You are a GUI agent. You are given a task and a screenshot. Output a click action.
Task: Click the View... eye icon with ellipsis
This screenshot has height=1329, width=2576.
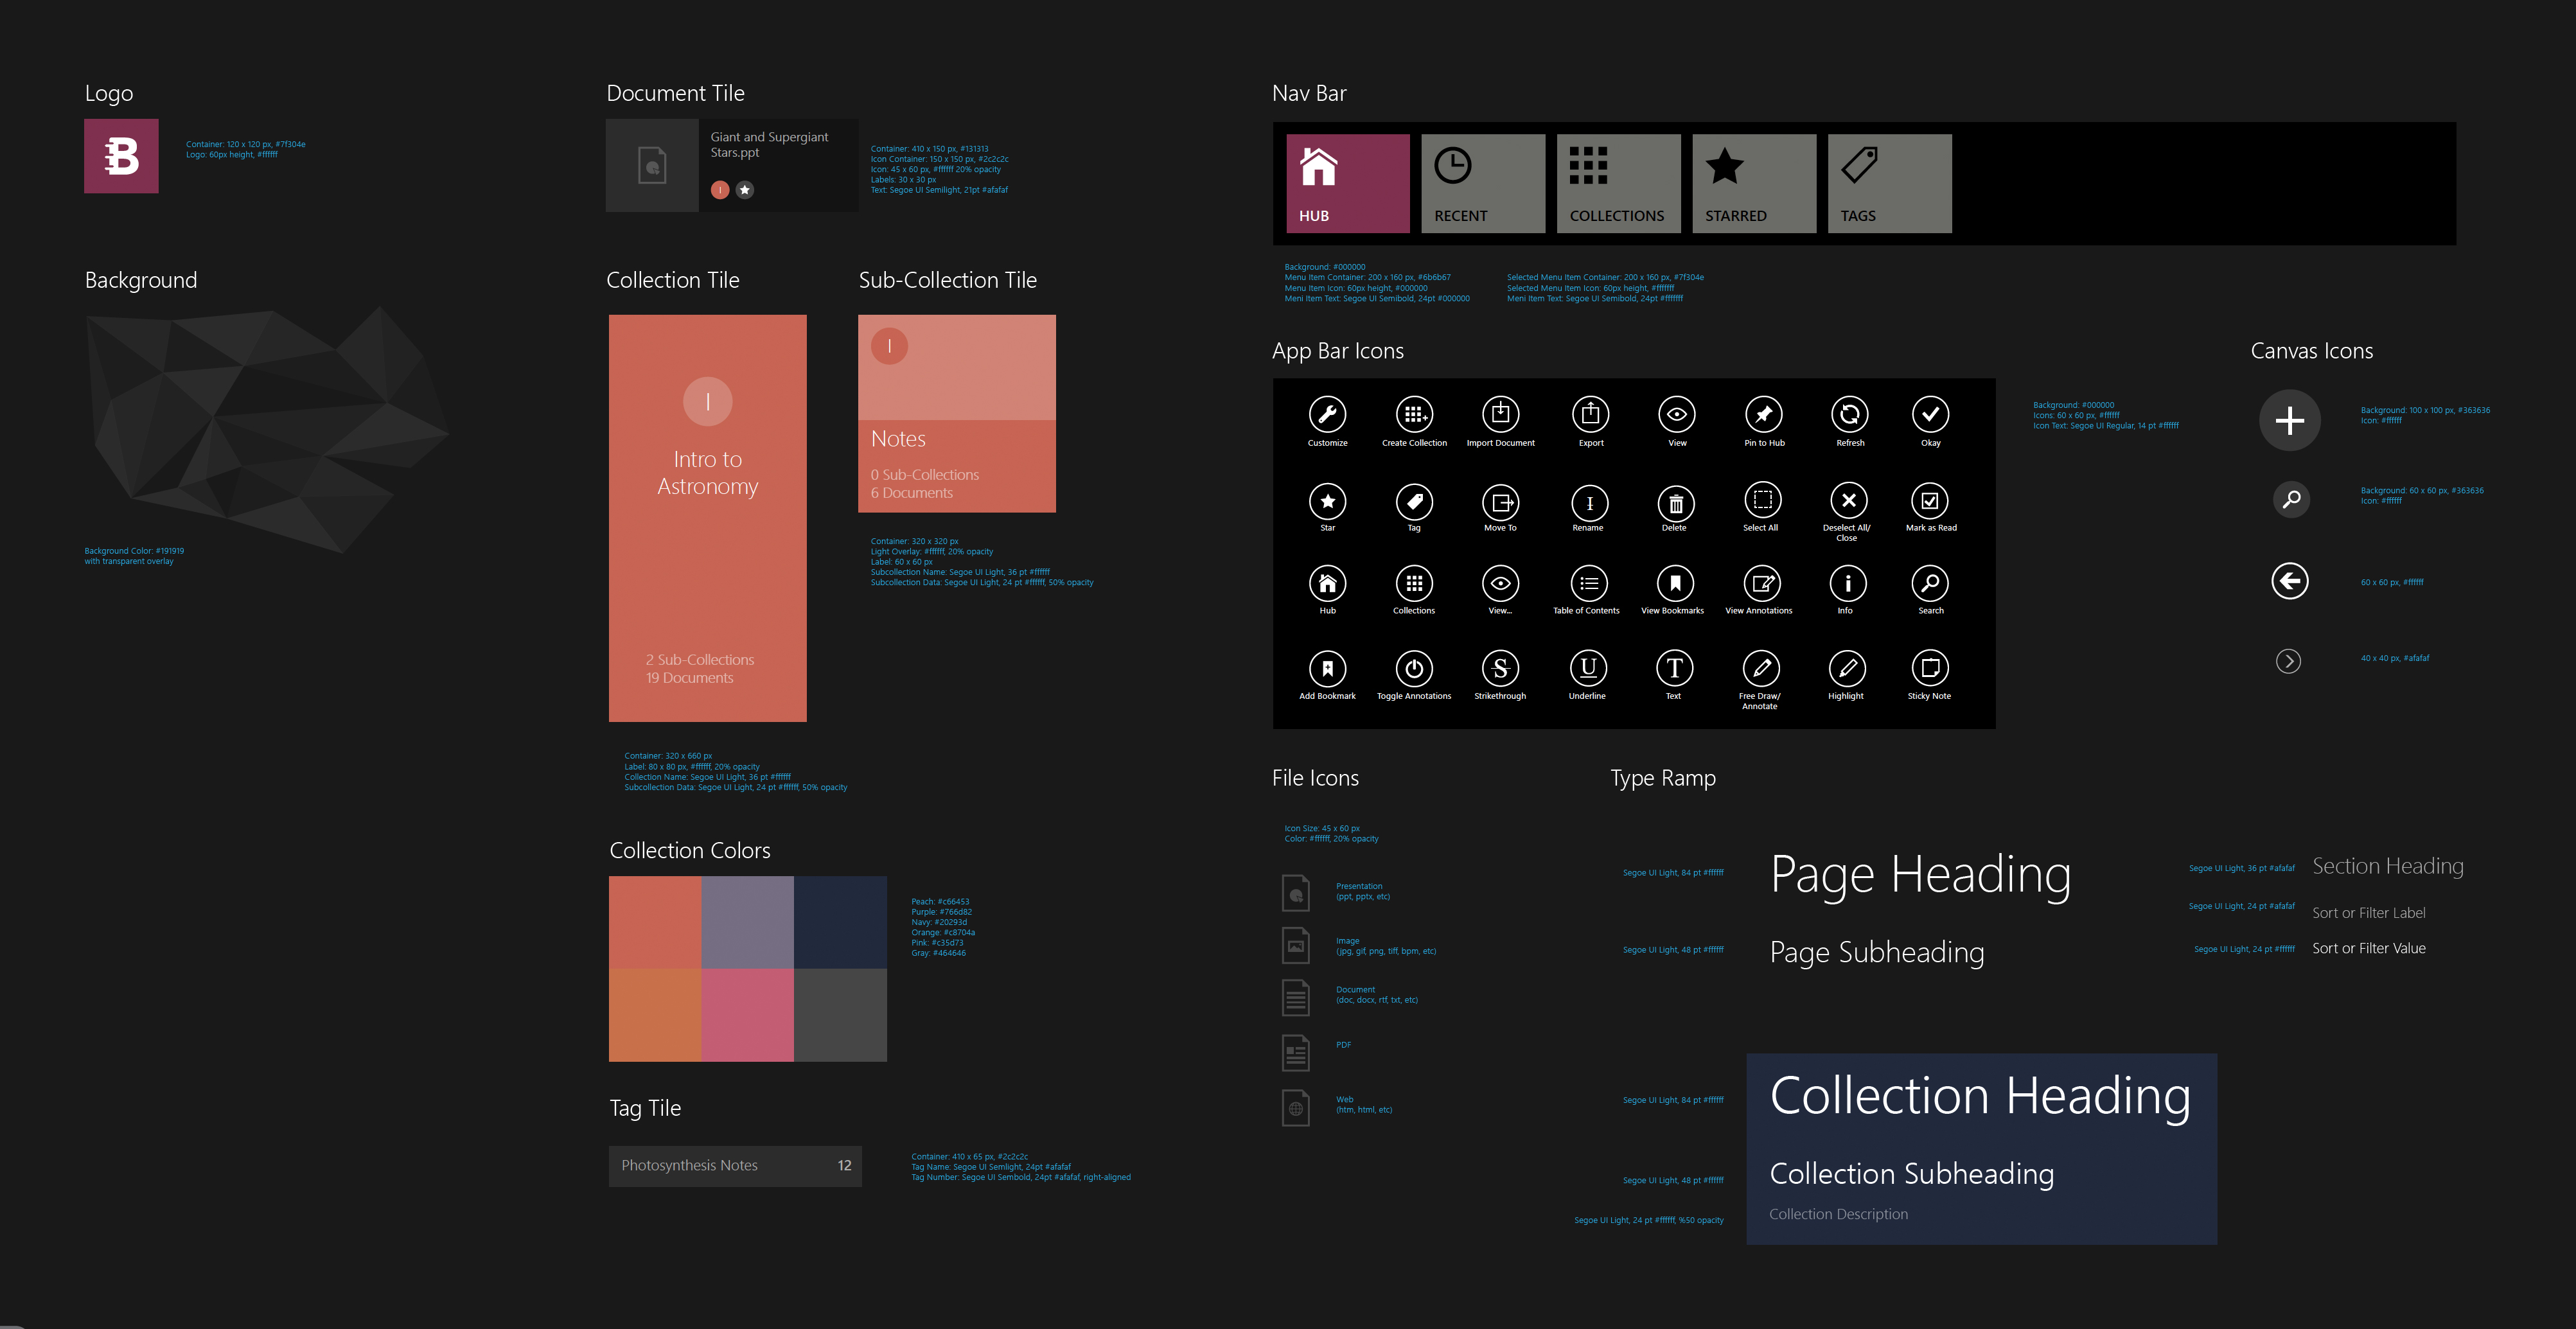(x=1500, y=583)
